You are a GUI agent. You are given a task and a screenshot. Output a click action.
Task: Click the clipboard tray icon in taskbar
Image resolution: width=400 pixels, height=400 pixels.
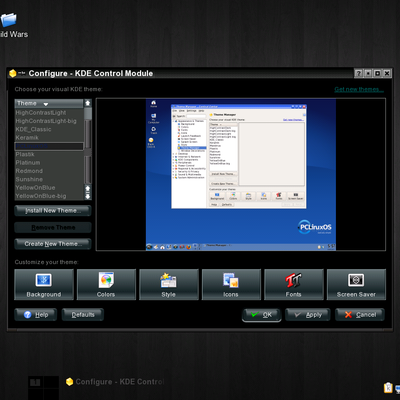coord(388,388)
